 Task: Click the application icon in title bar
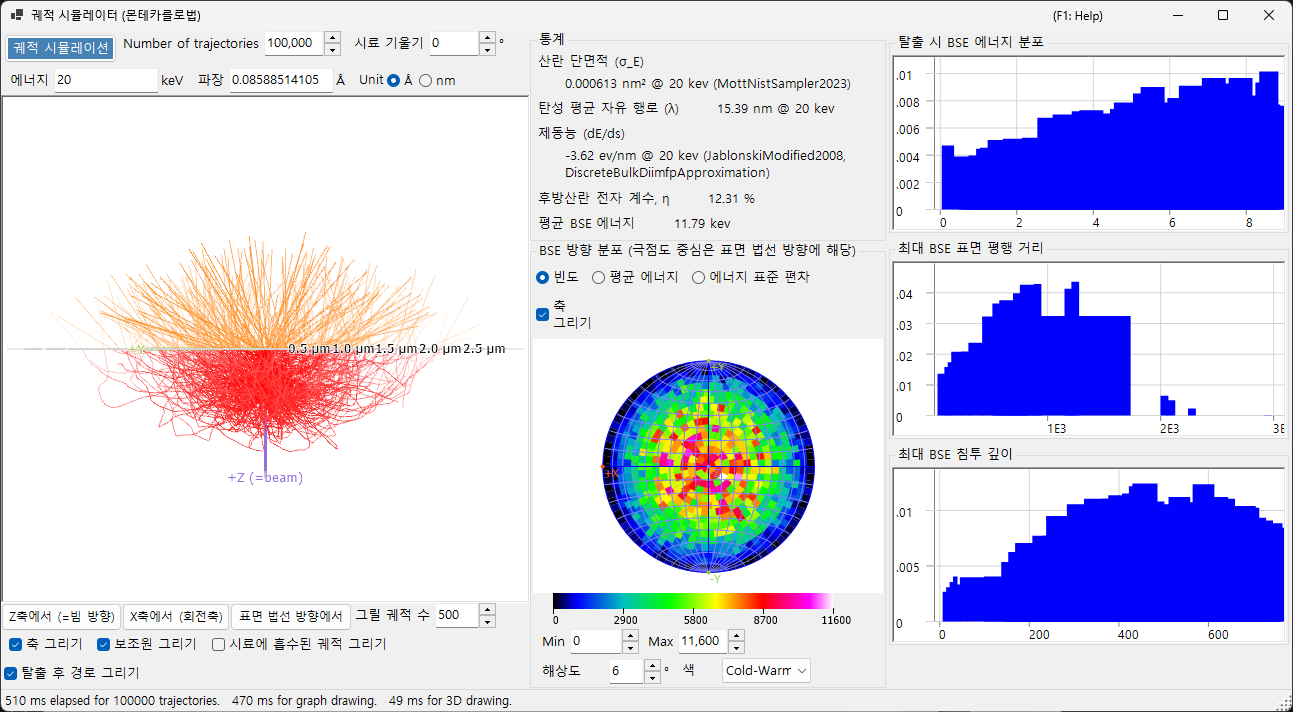point(16,15)
